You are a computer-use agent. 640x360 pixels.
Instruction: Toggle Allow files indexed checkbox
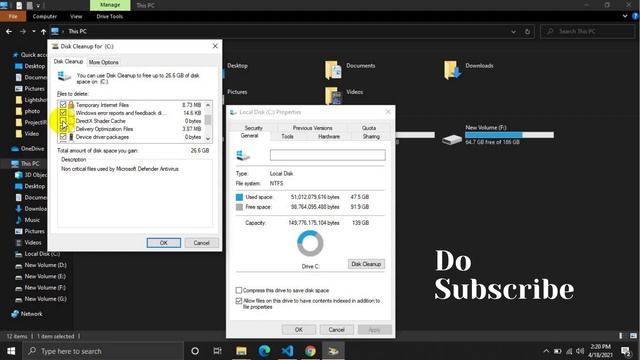point(239,301)
